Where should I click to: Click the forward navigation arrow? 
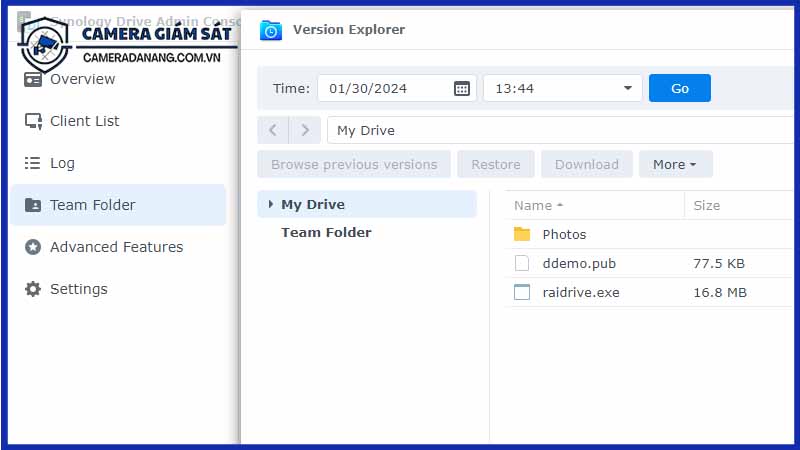(305, 130)
